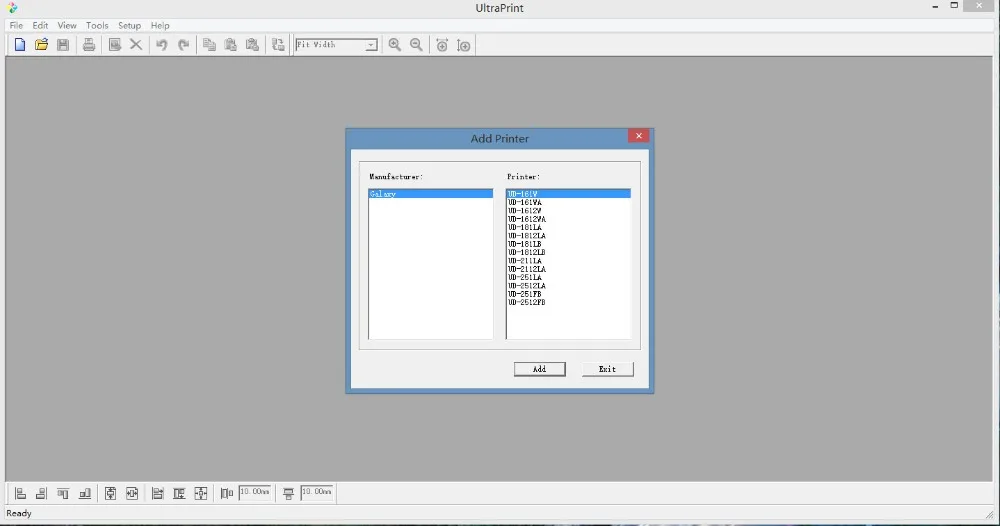Viewport: 1000px width, 526px height.
Task: Click the nest-downward layout icon
Action: (x=179, y=493)
